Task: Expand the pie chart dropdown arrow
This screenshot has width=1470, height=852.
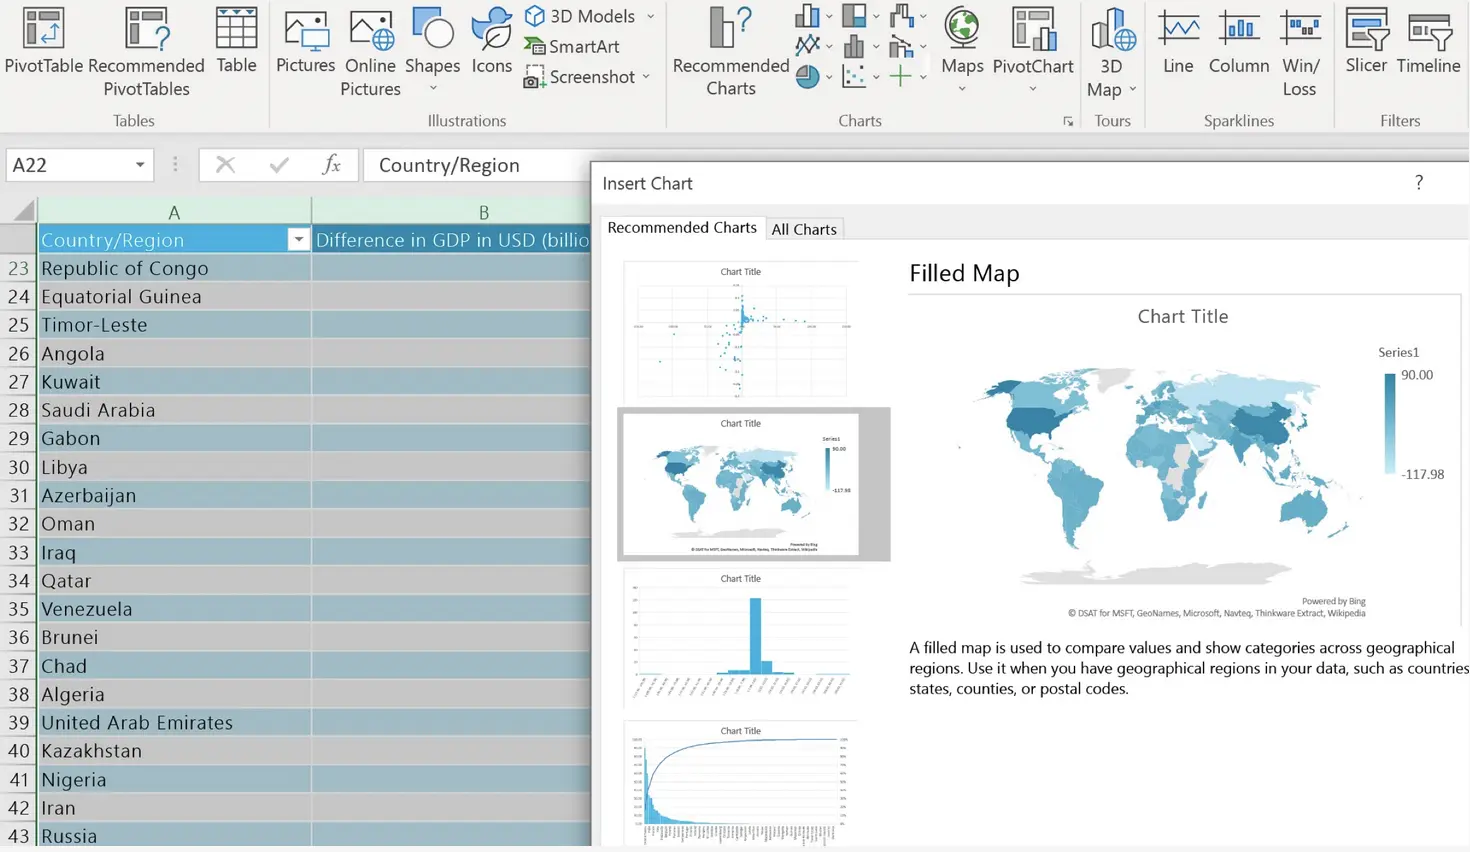Action: pos(829,77)
